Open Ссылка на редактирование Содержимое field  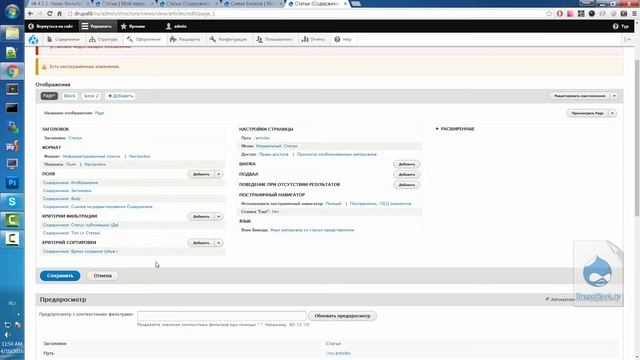coord(98,207)
